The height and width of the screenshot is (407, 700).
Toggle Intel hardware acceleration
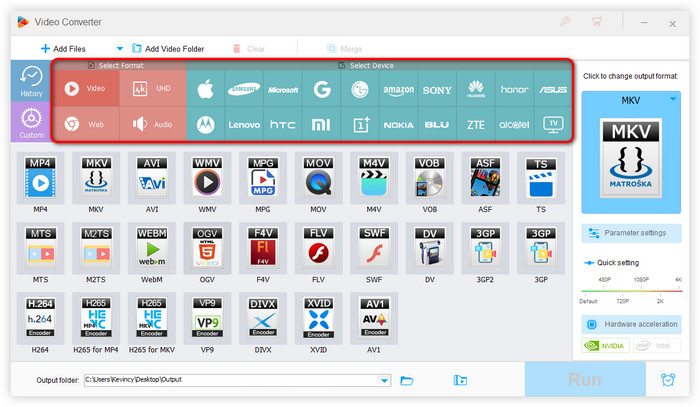pos(657,345)
